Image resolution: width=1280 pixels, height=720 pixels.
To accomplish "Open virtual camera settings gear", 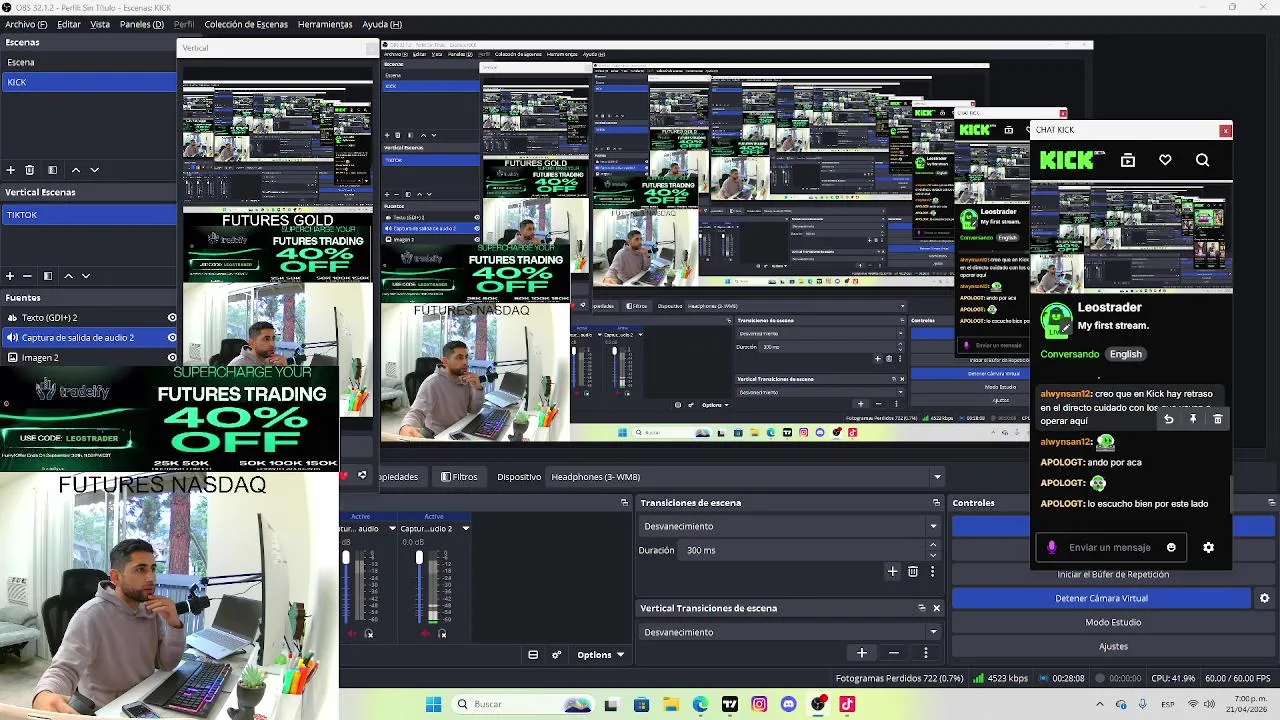I will pos(1264,598).
